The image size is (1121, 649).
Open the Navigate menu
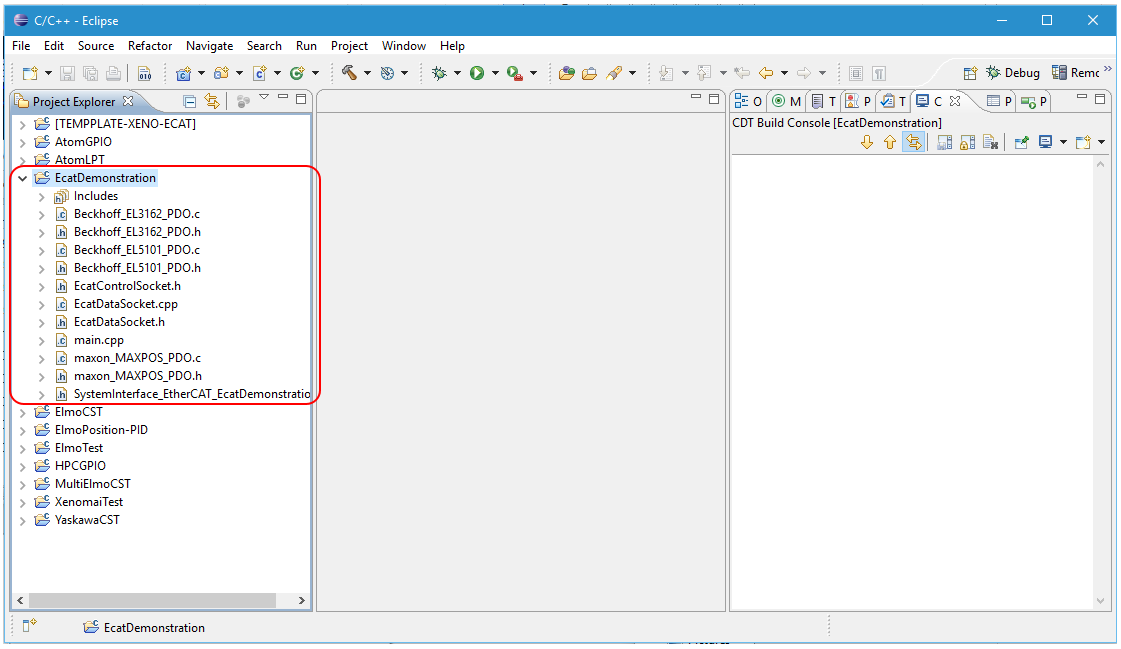(x=209, y=46)
